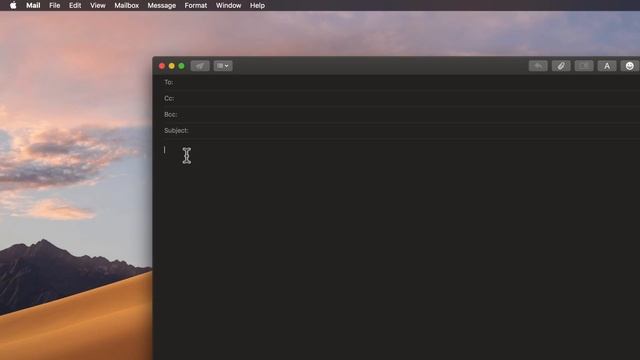640x360 pixels.
Task: Open the View menu
Action: point(98,5)
